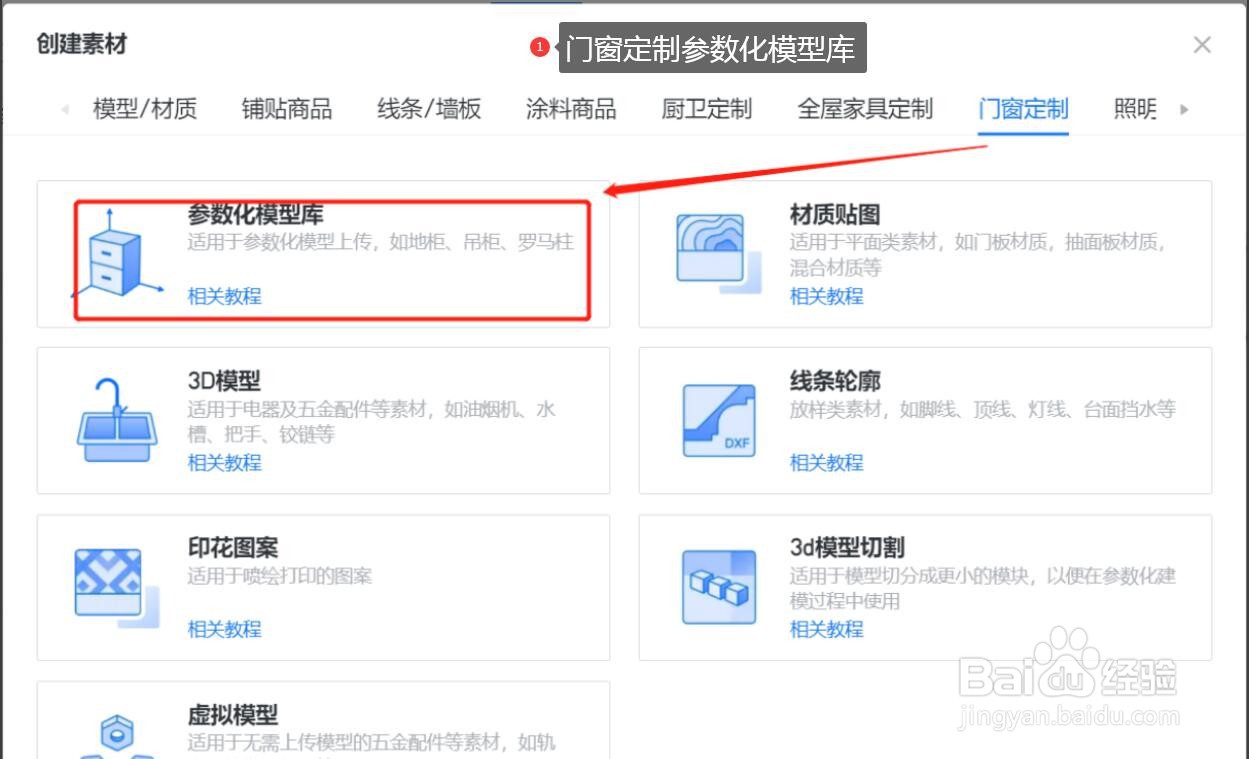
Task: Click the 材质贴图 texture icon
Action: 719,255
